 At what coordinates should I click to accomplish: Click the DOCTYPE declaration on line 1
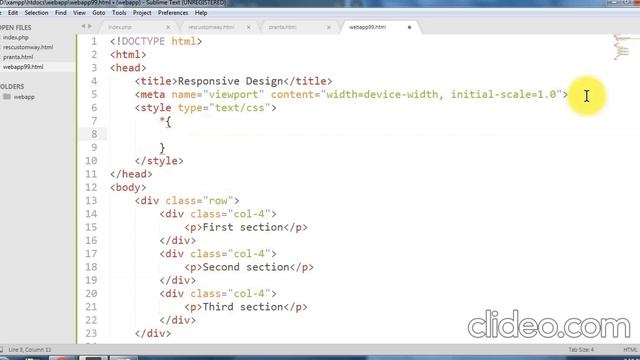coord(156,42)
